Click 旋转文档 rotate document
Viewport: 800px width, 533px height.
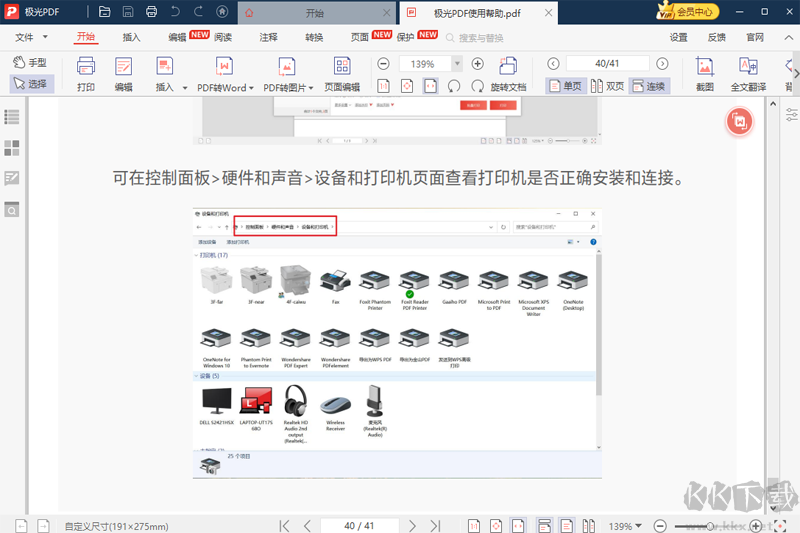tap(508, 74)
